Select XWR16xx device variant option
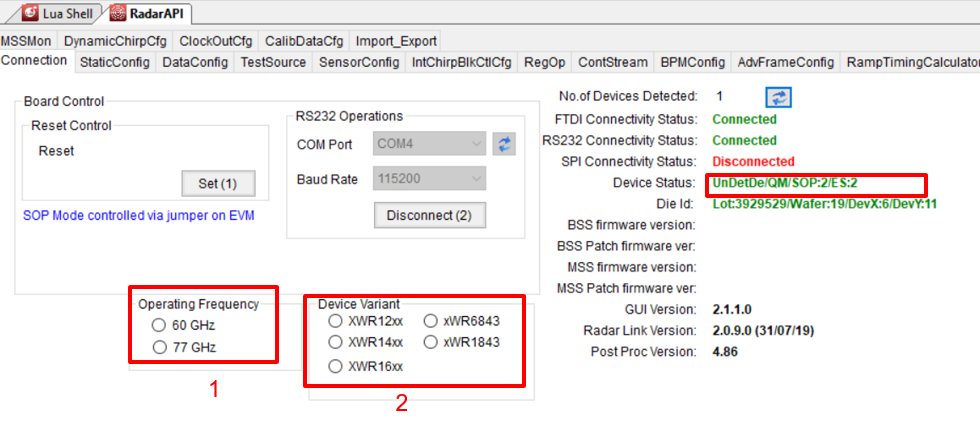The width and height of the screenshot is (980, 431). click(x=335, y=366)
